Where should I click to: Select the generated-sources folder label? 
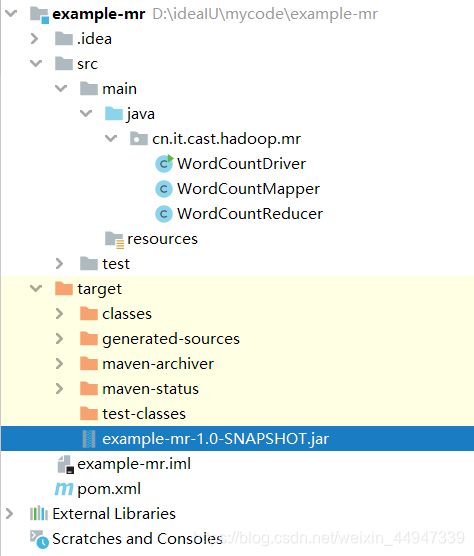click(x=171, y=339)
